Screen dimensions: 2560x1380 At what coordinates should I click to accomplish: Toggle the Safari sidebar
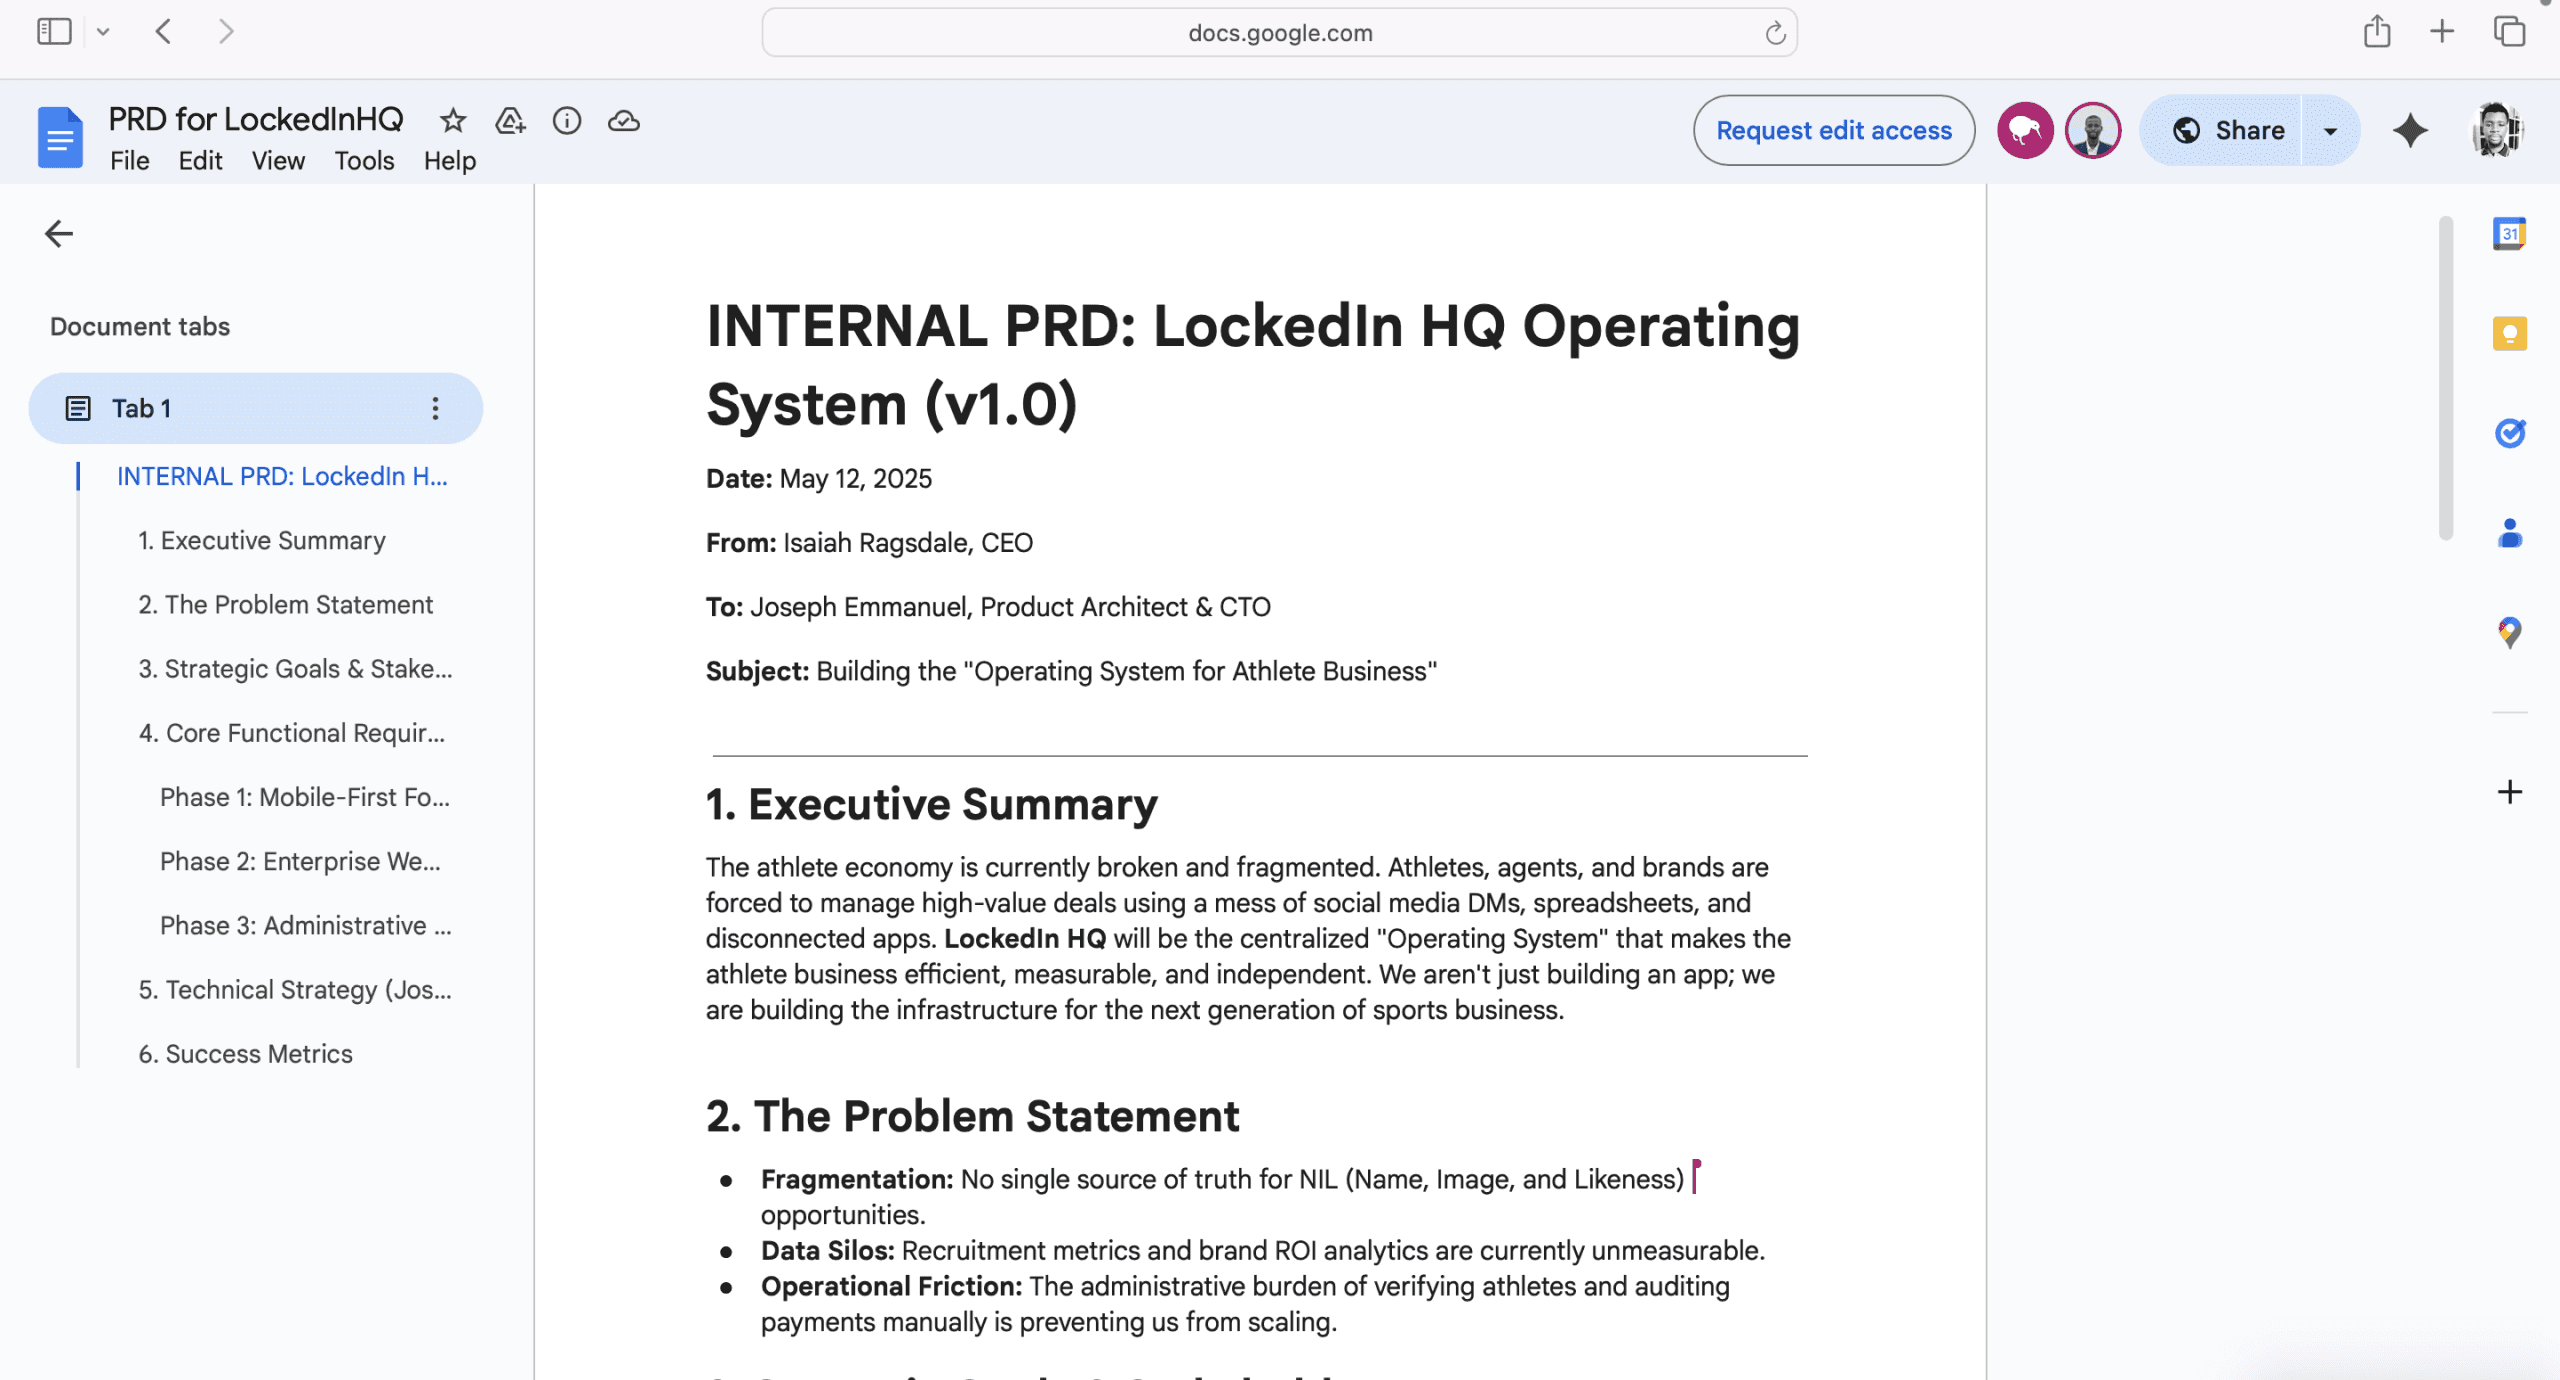click(54, 32)
